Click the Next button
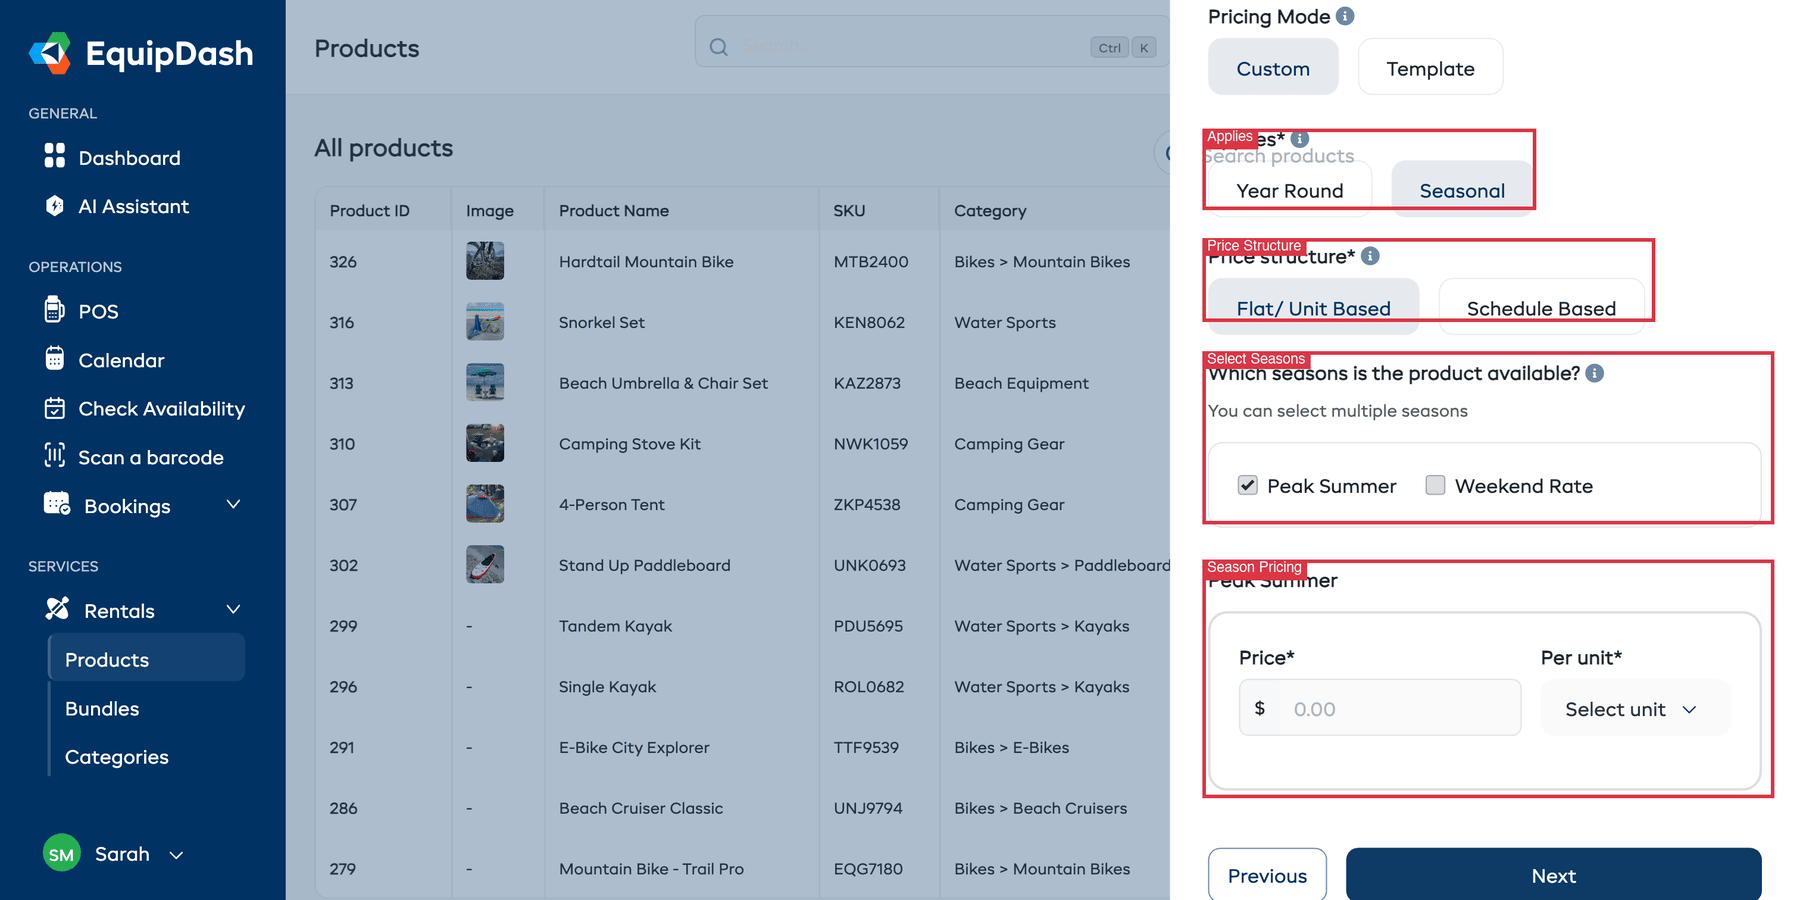Image resolution: width=1800 pixels, height=900 pixels. pos(1553,875)
